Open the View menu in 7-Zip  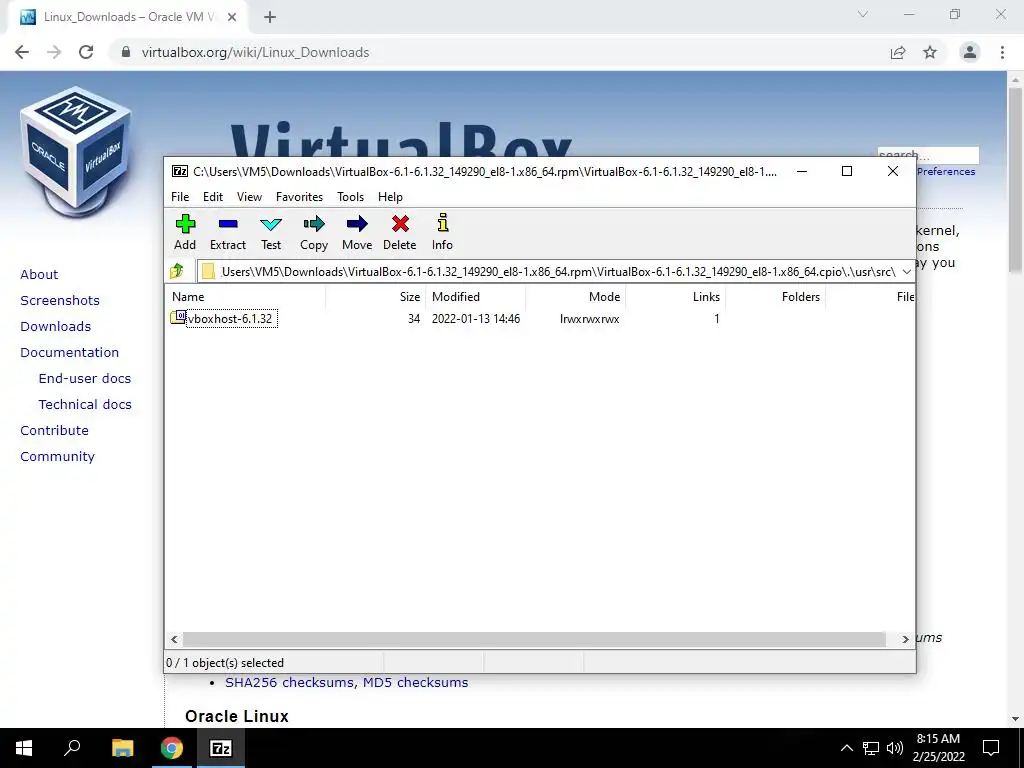click(x=249, y=197)
